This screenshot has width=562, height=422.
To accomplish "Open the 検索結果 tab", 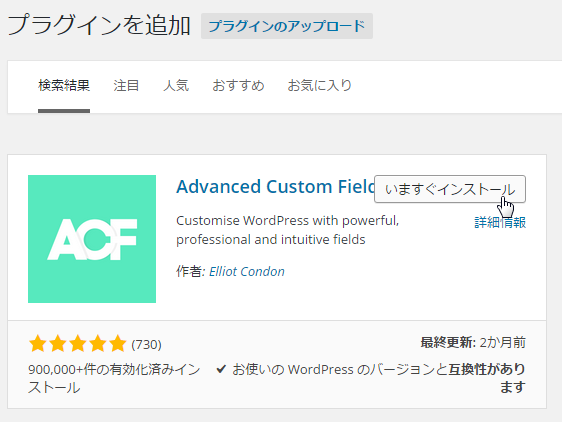I will (64, 86).
